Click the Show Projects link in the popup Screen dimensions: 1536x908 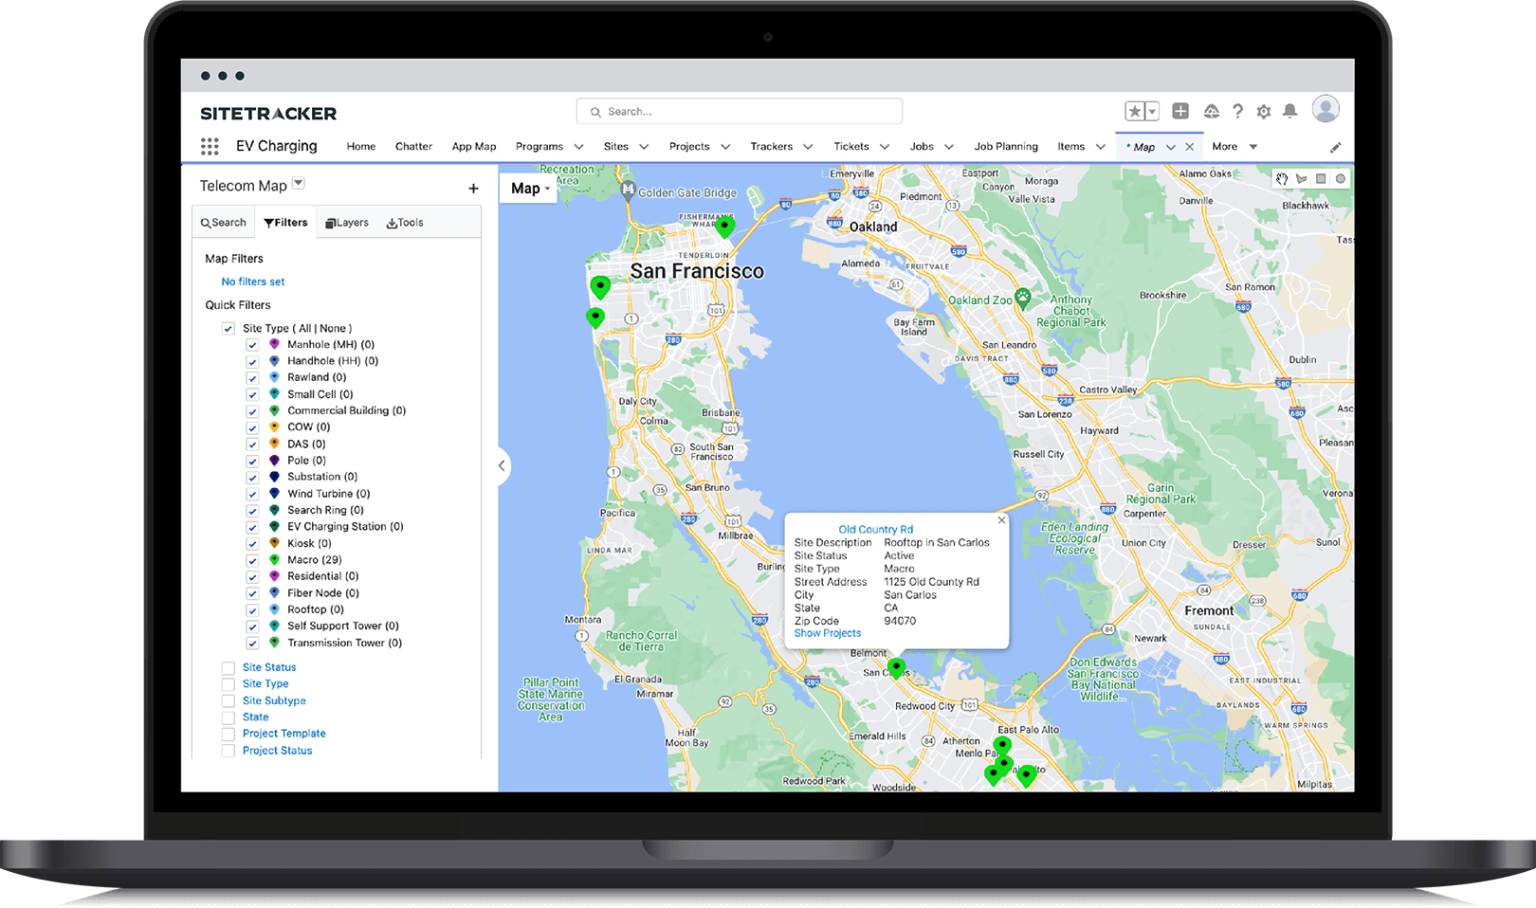[x=827, y=633]
